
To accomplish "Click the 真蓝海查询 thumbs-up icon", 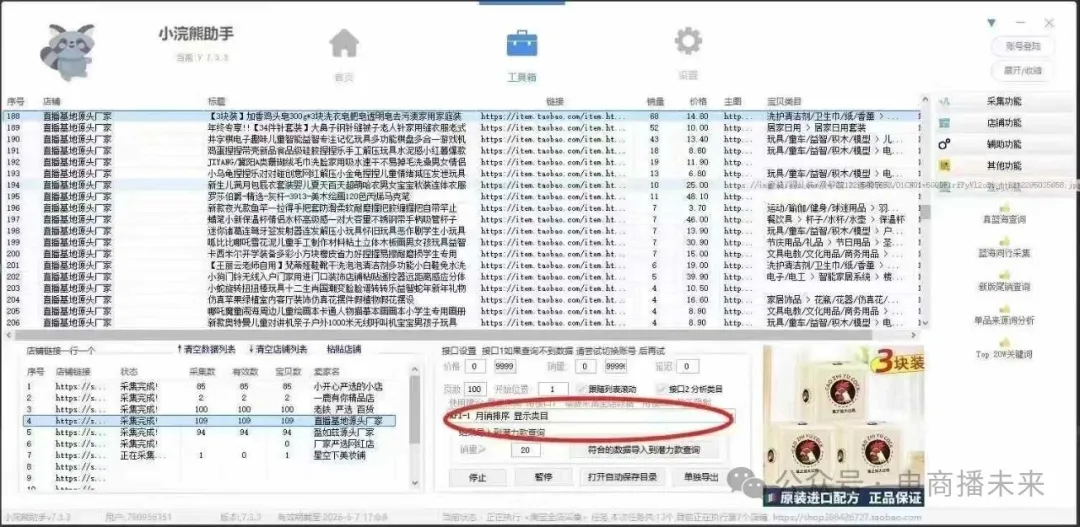I will point(1004,208).
